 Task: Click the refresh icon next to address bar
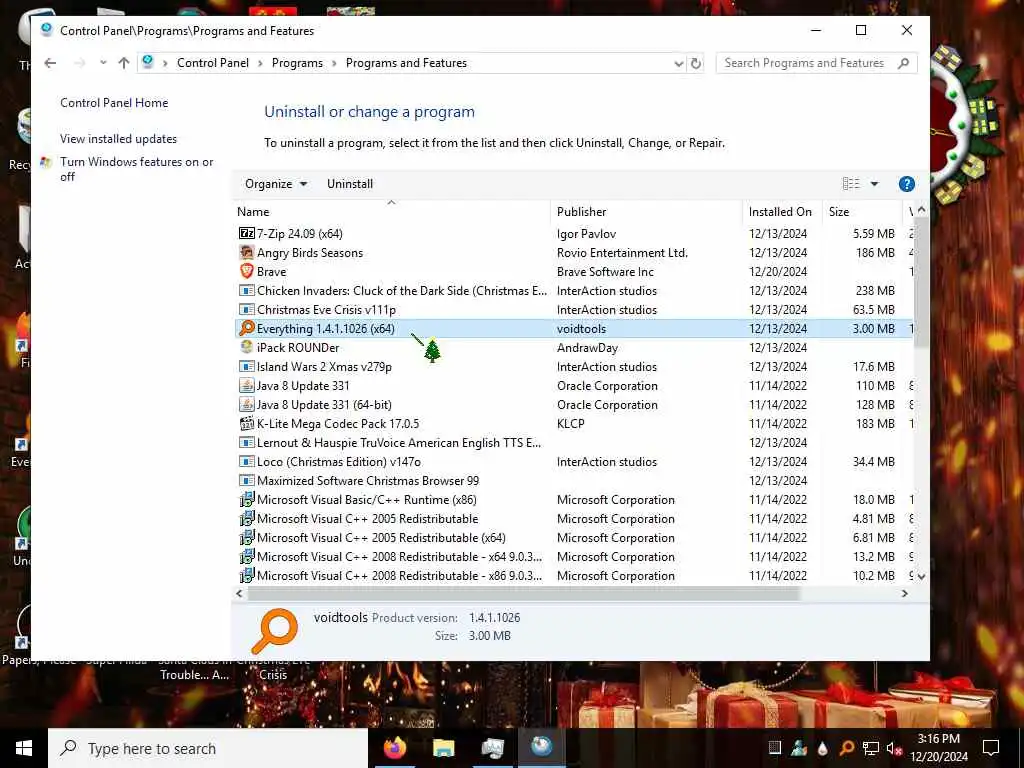click(696, 63)
